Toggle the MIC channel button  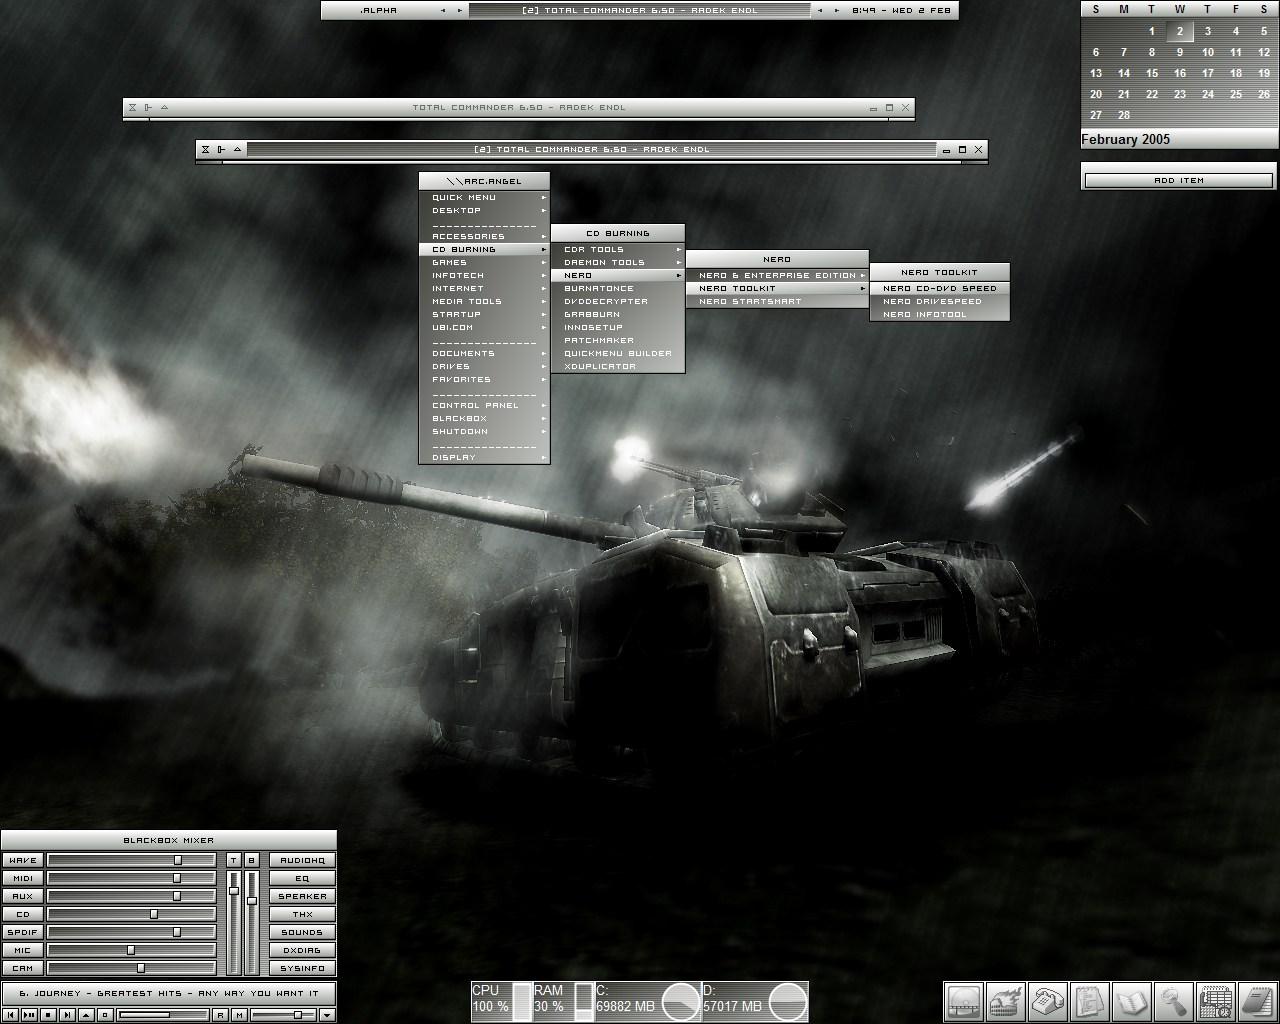(x=22, y=950)
